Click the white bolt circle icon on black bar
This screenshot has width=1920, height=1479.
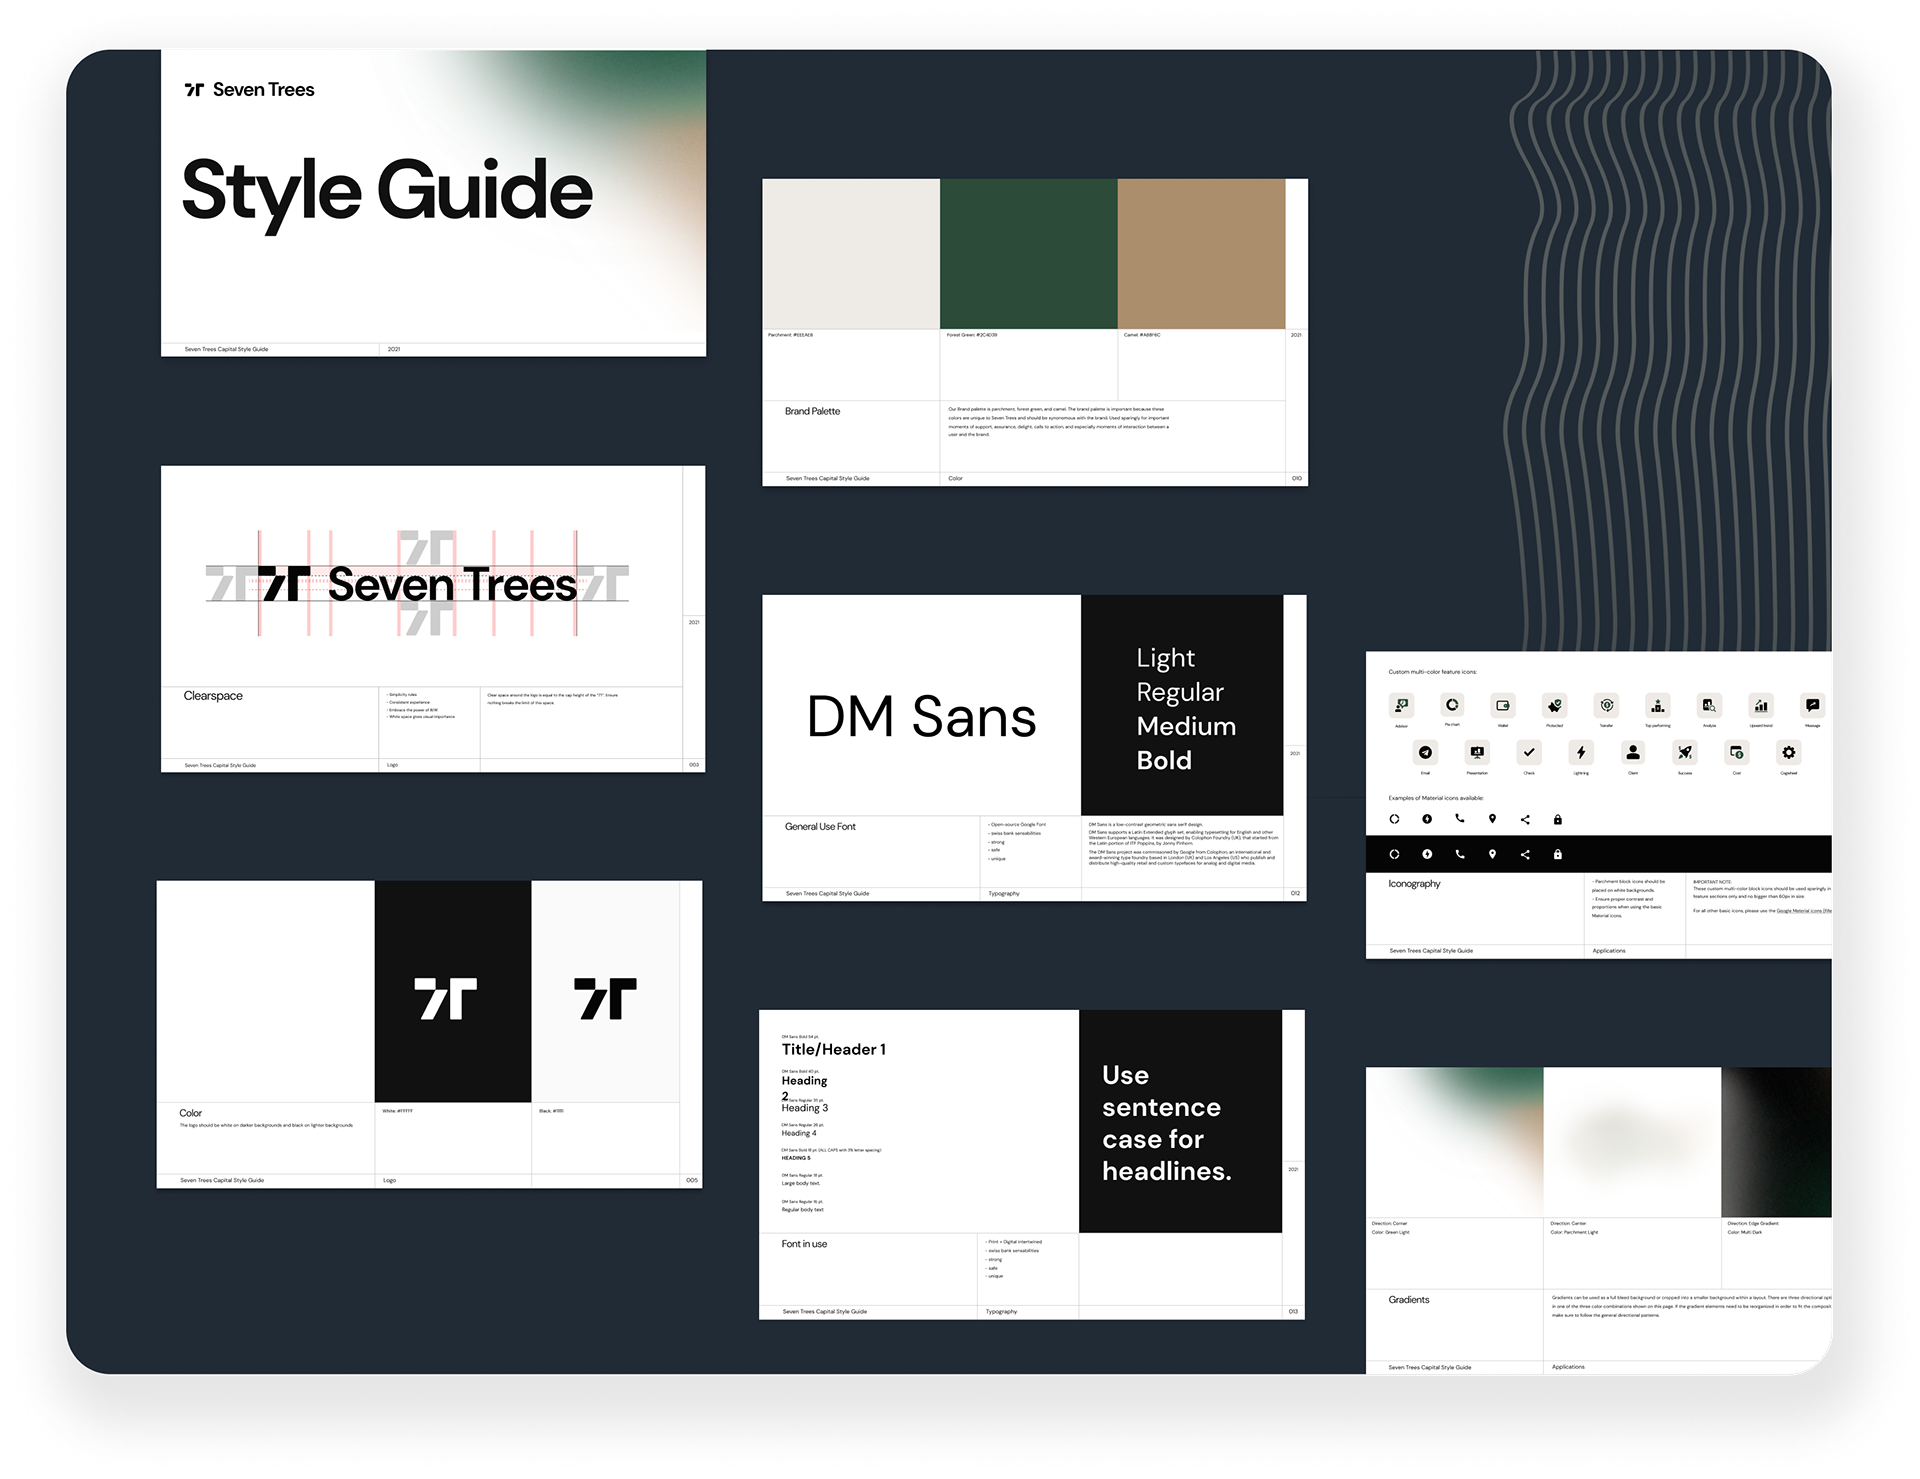pyautogui.click(x=1427, y=854)
